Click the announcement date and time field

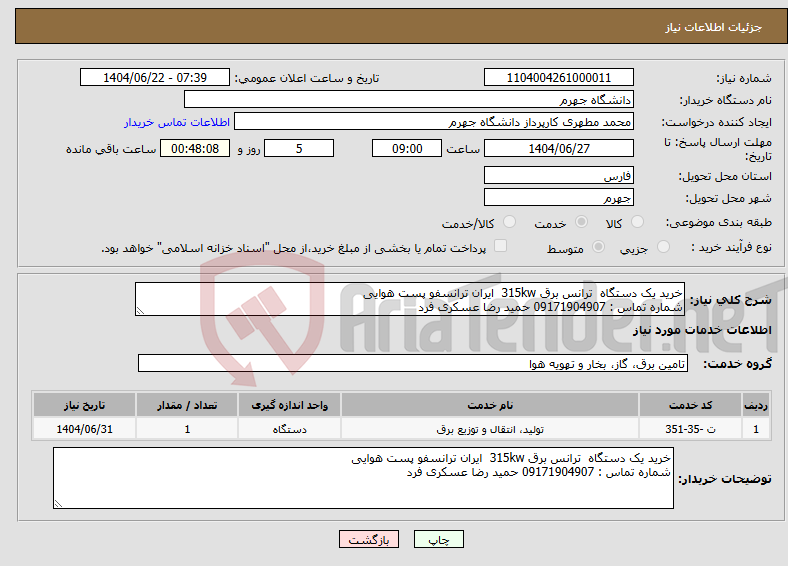point(155,77)
